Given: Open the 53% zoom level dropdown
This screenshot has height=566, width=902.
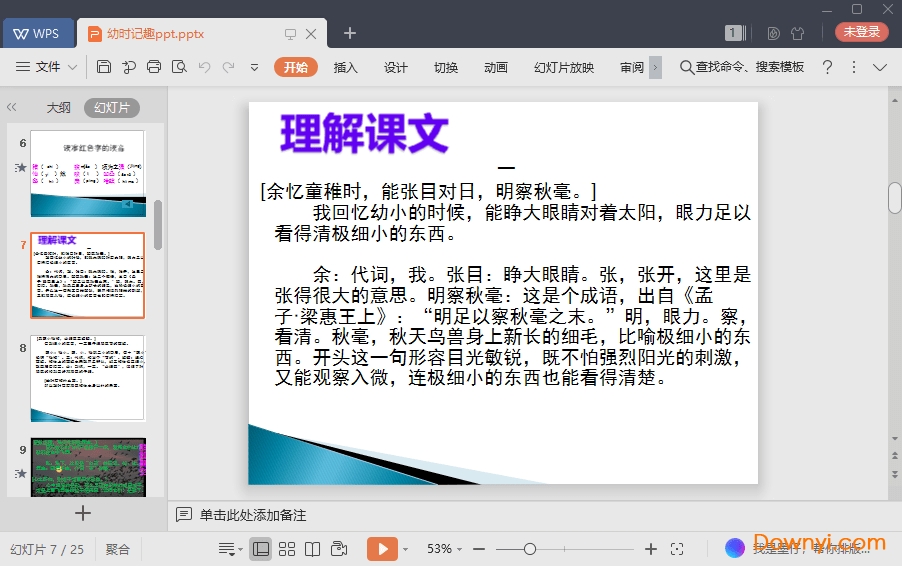Looking at the screenshot, I should (446, 549).
